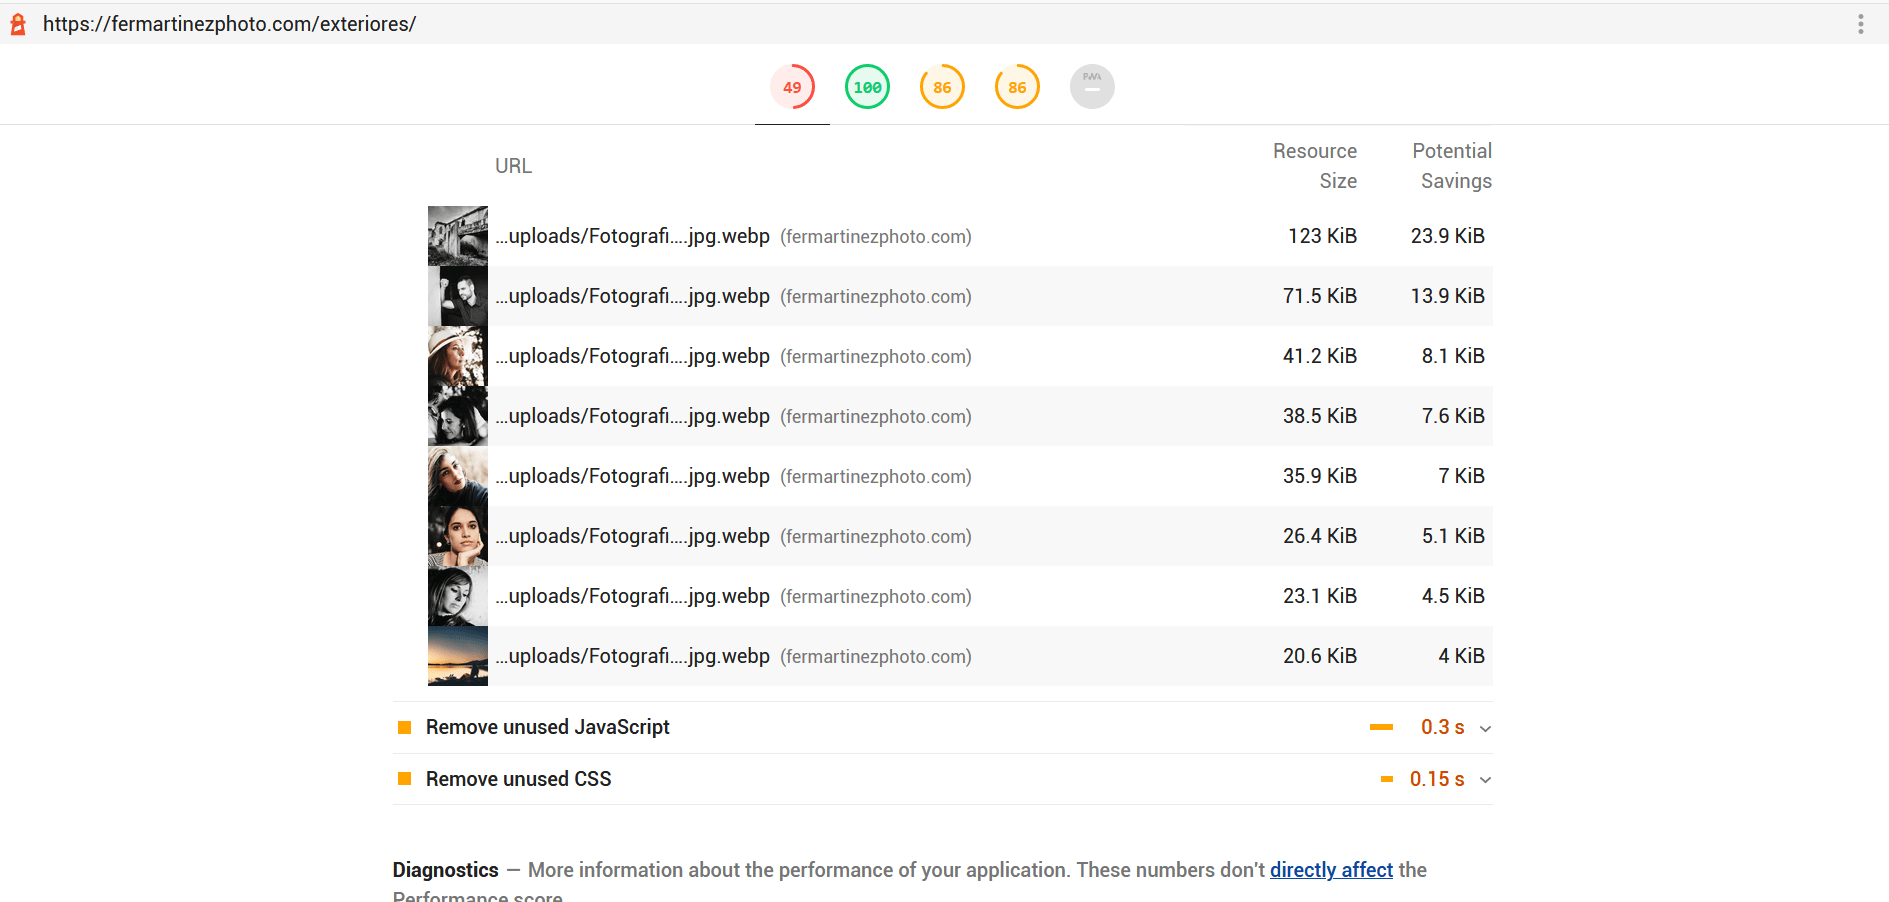Click the 0.3 s savings bar
Viewport: 1889px width, 902px height.
tap(1381, 727)
